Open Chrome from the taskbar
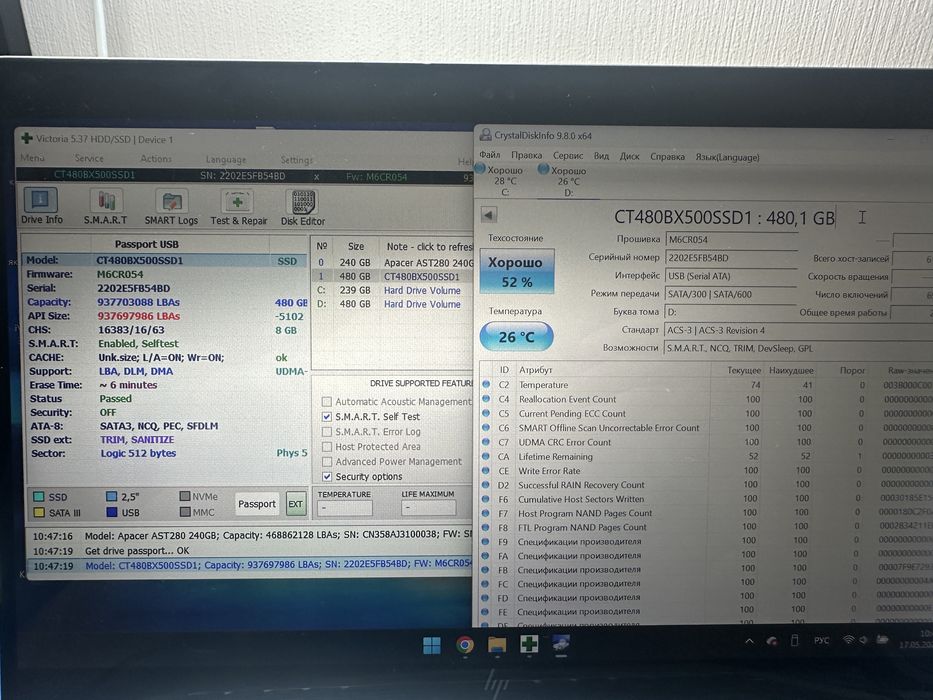The width and height of the screenshot is (933, 700). pos(465,645)
